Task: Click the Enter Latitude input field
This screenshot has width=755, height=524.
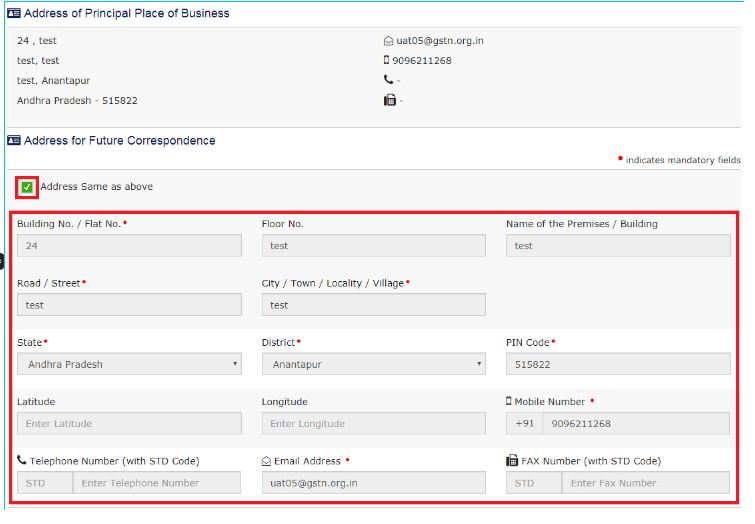Action: (x=129, y=424)
